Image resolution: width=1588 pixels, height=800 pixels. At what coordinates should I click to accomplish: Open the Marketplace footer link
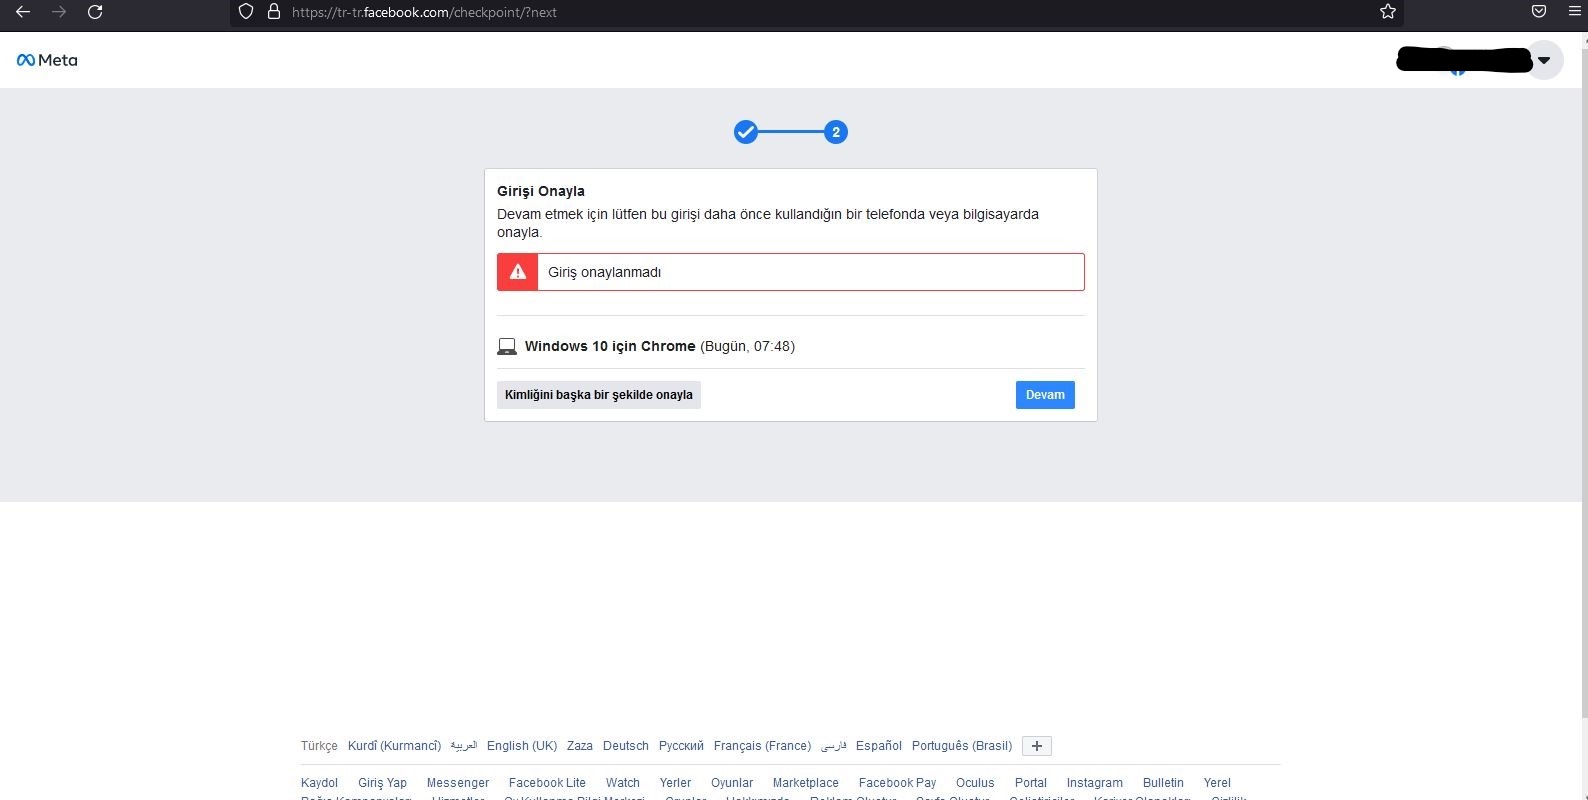(806, 783)
